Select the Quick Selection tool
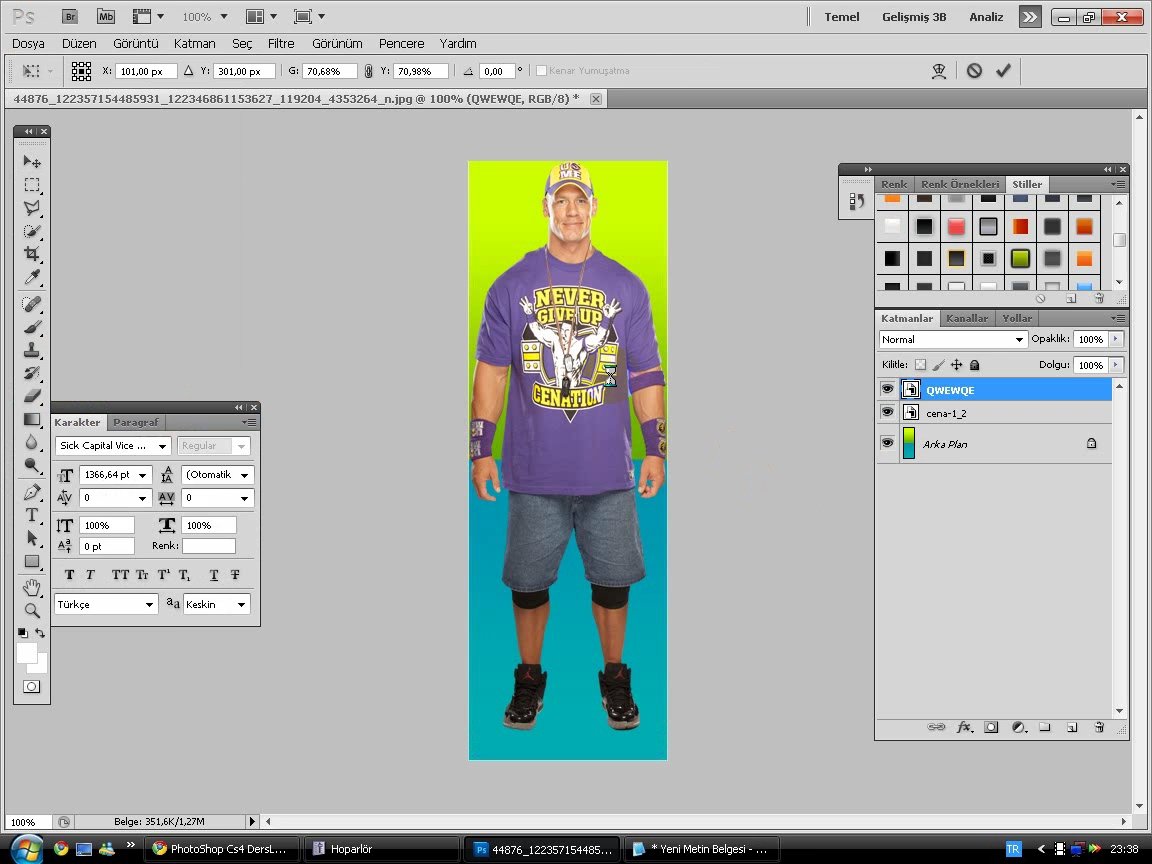 32,231
